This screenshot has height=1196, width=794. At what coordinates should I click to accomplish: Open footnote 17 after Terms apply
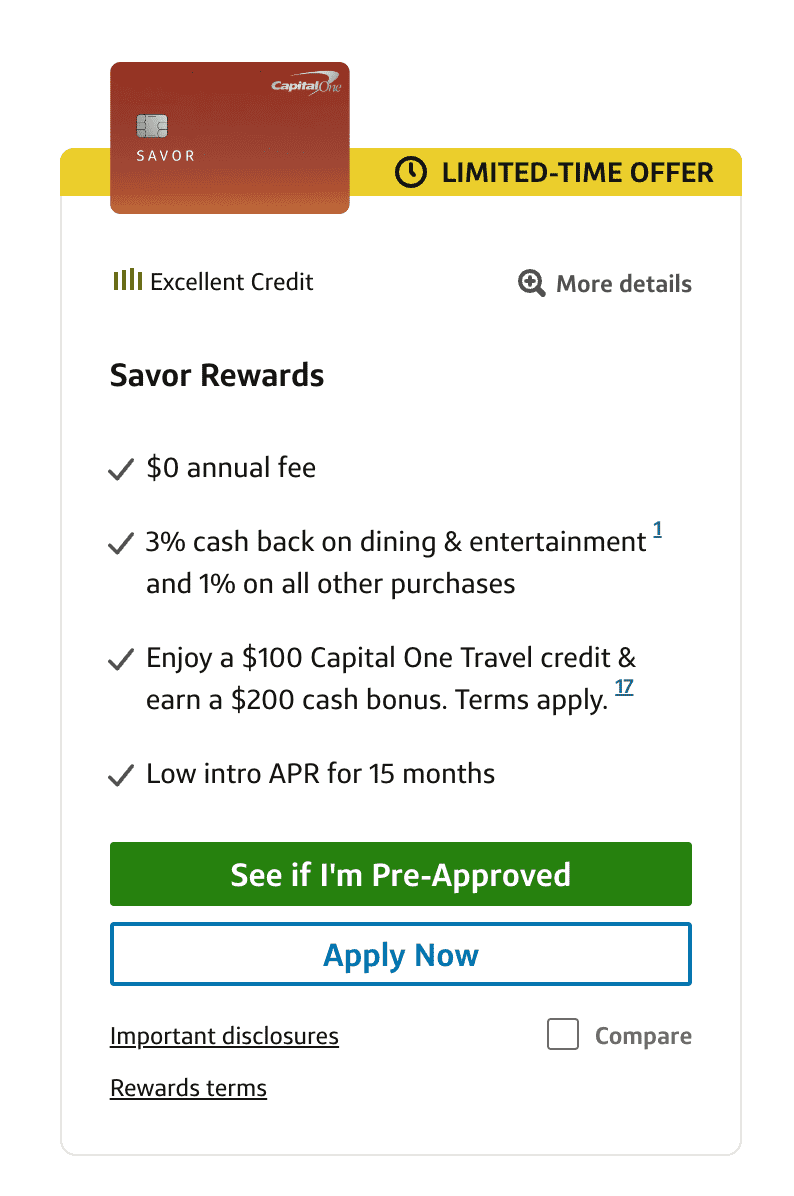(624, 688)
